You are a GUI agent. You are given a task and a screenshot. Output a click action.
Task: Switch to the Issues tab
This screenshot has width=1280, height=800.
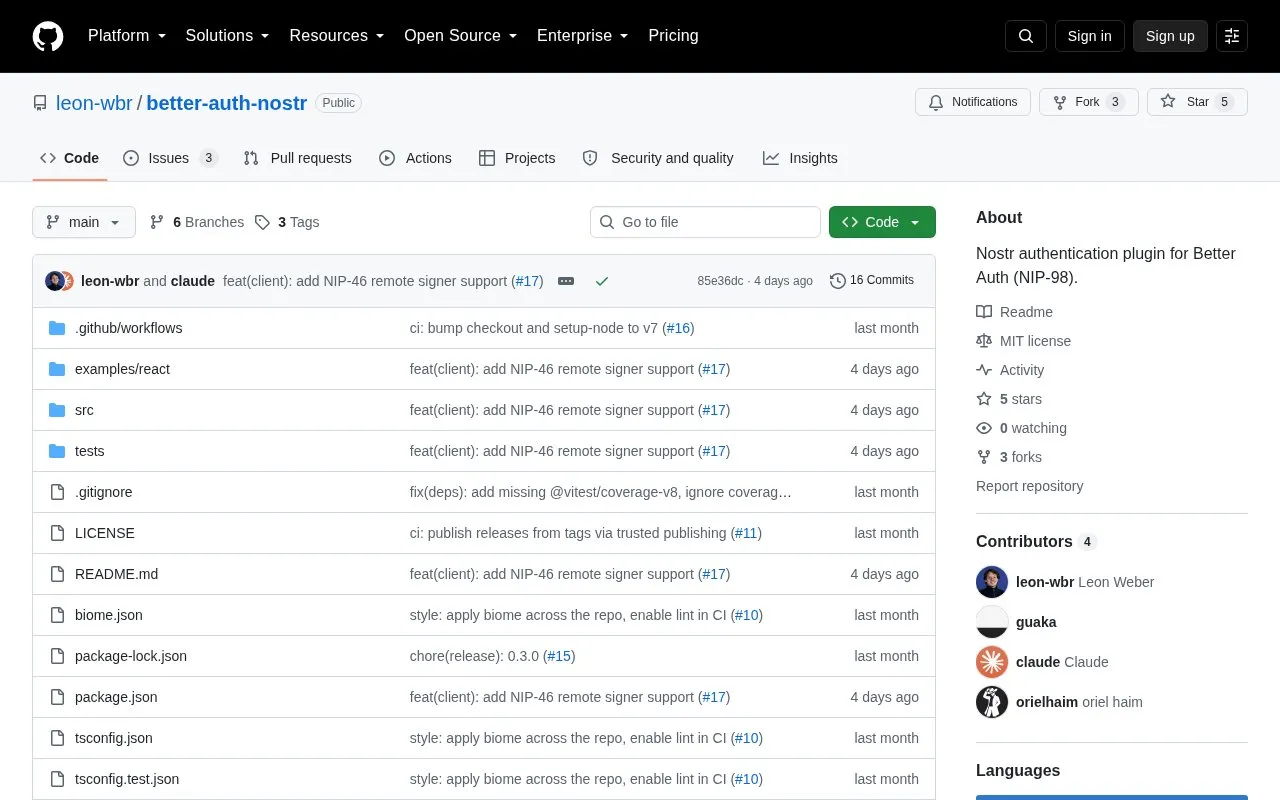coord(170,158)
